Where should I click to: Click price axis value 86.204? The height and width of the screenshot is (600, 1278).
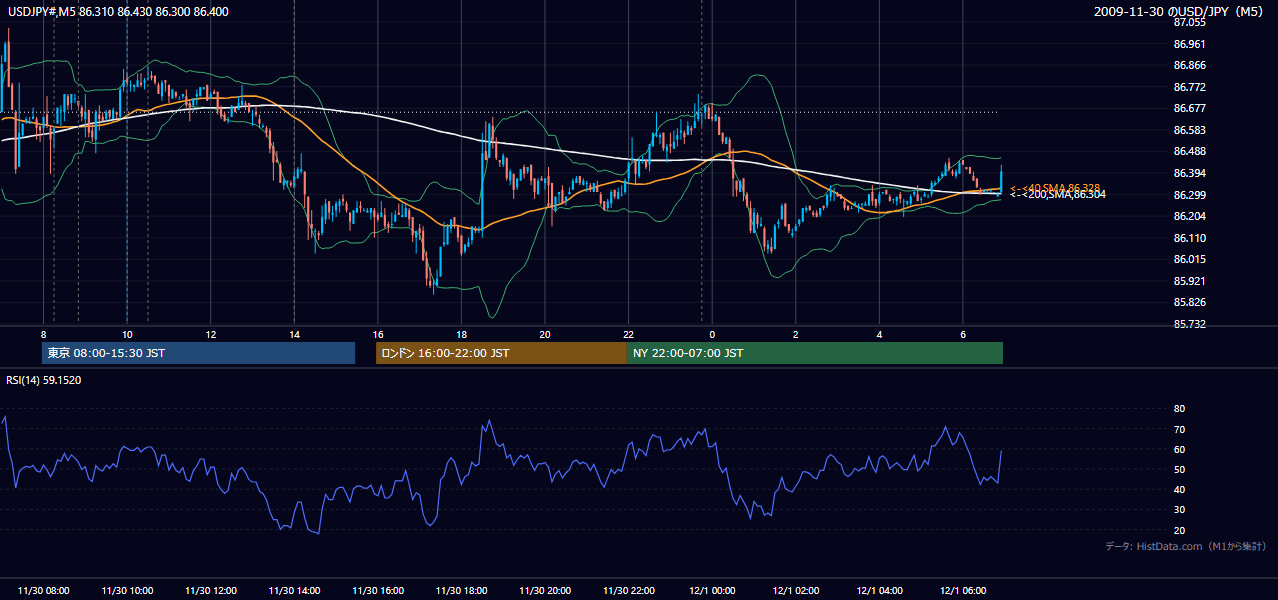click(x=1189, y=216)
